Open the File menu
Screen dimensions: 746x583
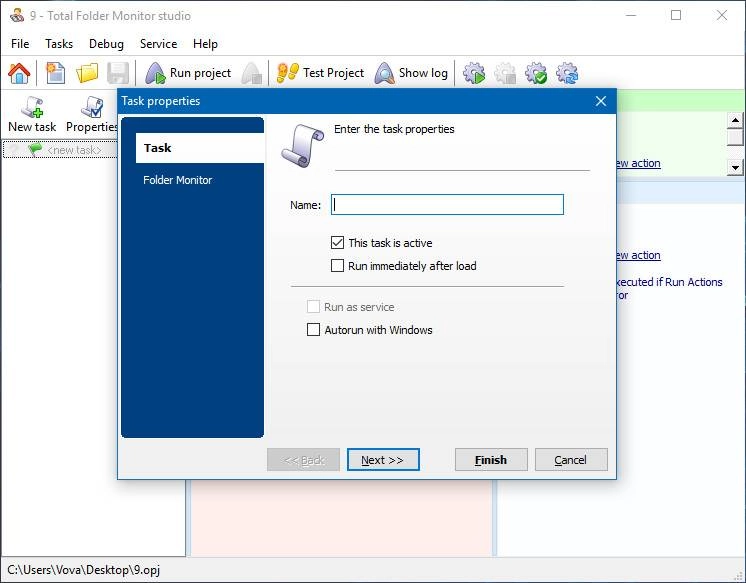coord(20,44)
